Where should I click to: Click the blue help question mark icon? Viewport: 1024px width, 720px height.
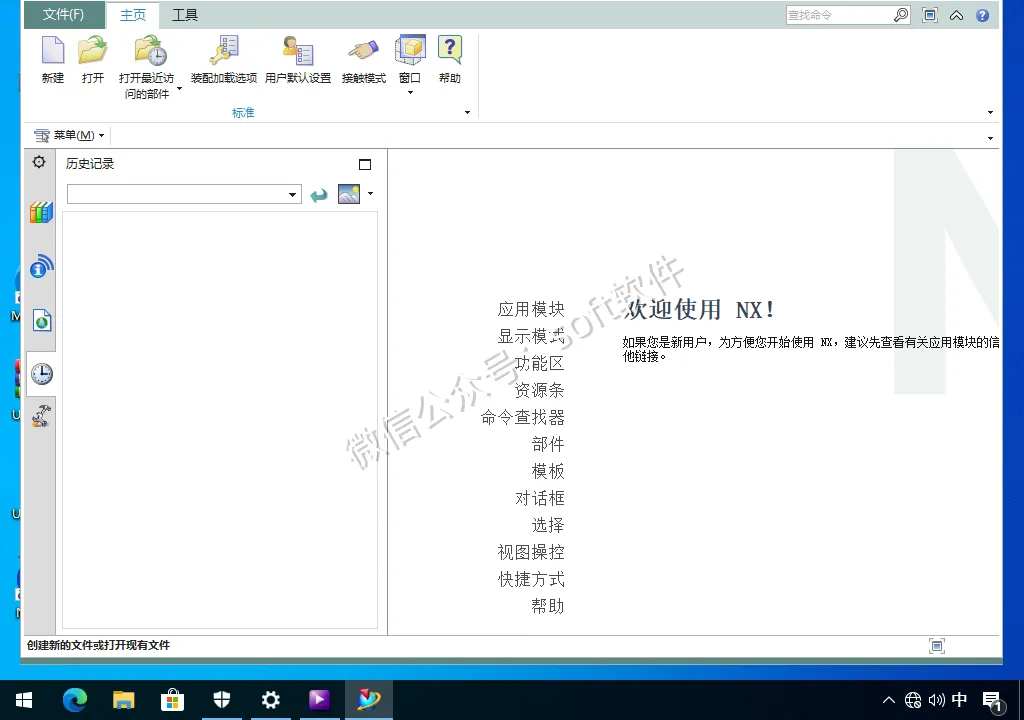coord(982,16)
